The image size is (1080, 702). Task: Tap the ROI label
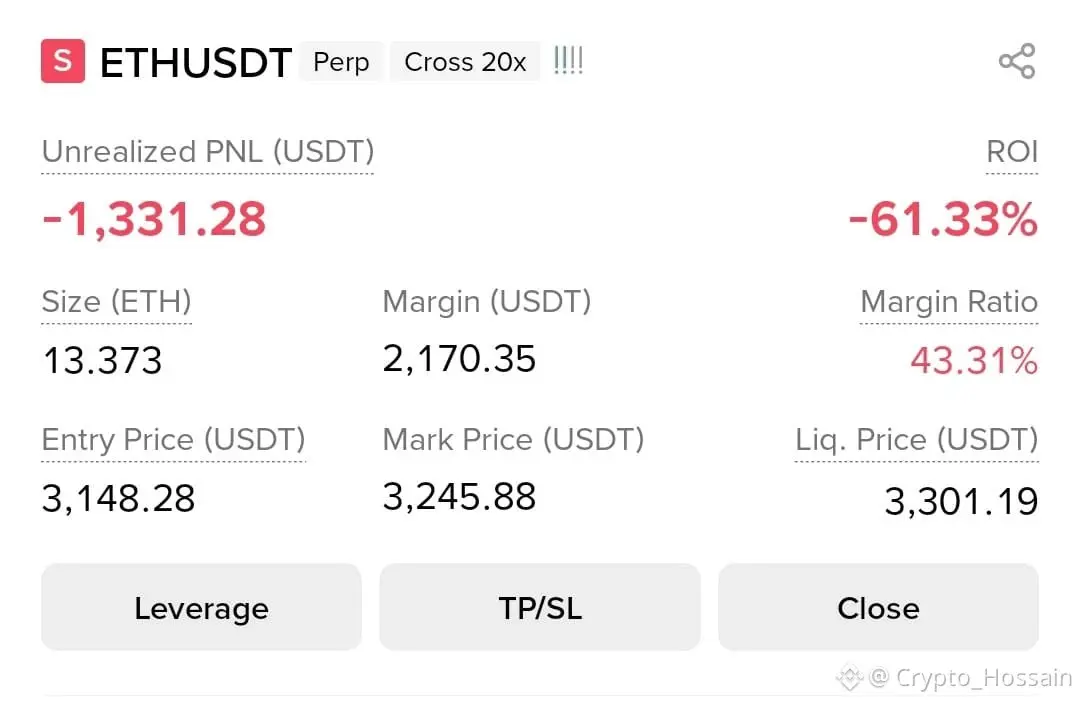[x=1011, y=152]
